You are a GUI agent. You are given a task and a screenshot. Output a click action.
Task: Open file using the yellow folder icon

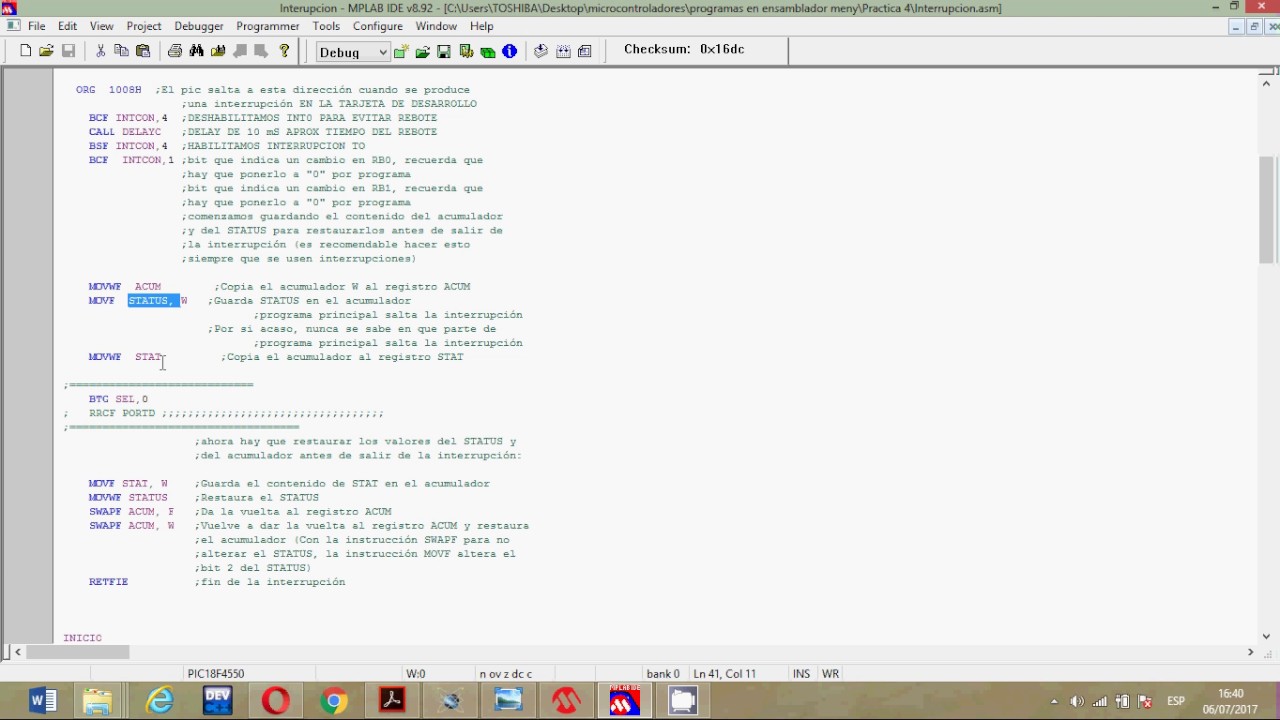(x=46, y=51)
